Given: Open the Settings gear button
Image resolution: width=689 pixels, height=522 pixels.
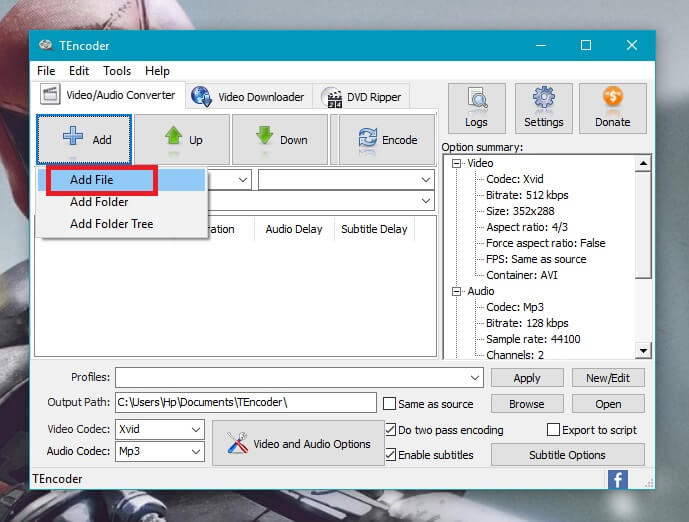Looking at the screenshot, I should pyautogui.click(x=544, y=108).
